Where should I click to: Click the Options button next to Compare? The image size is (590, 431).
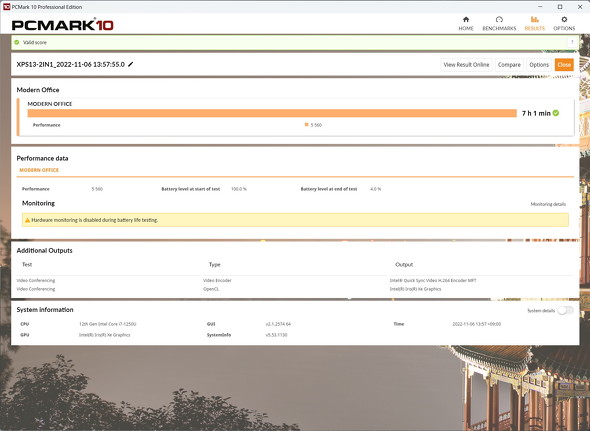(x=539, y=65)
